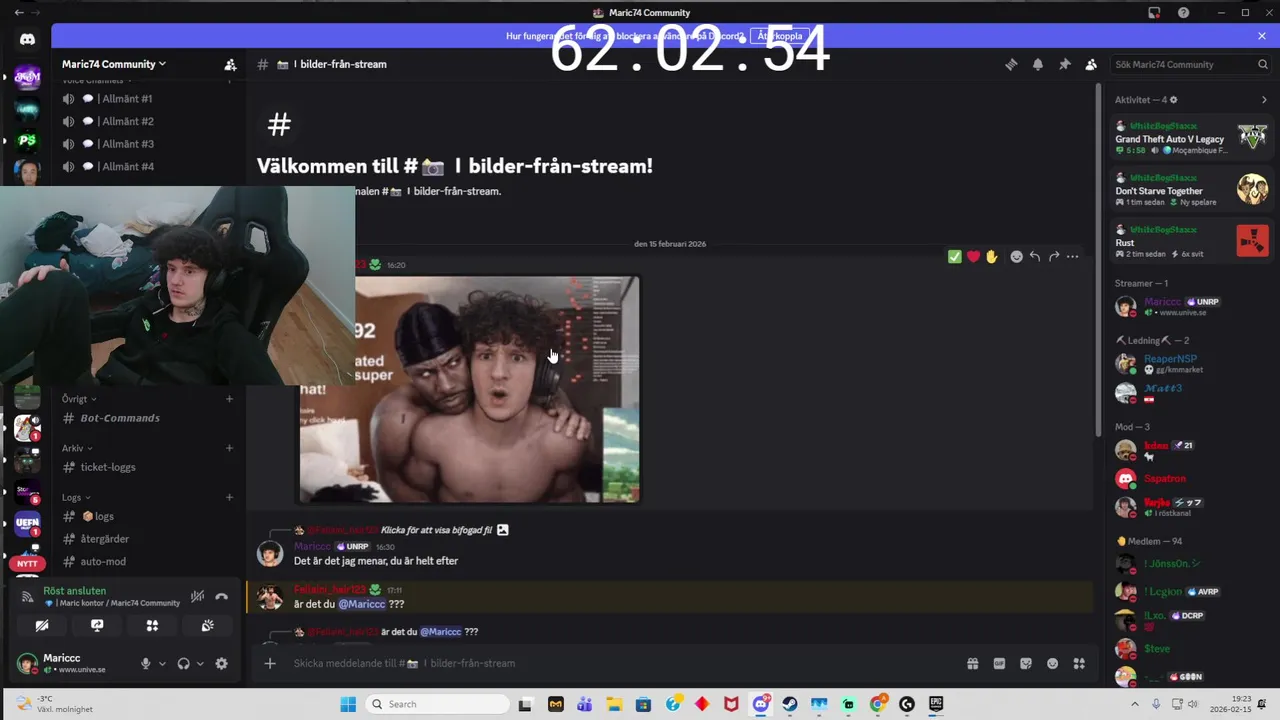
Task: Open notification settings bell icon
Action: 1038,64
